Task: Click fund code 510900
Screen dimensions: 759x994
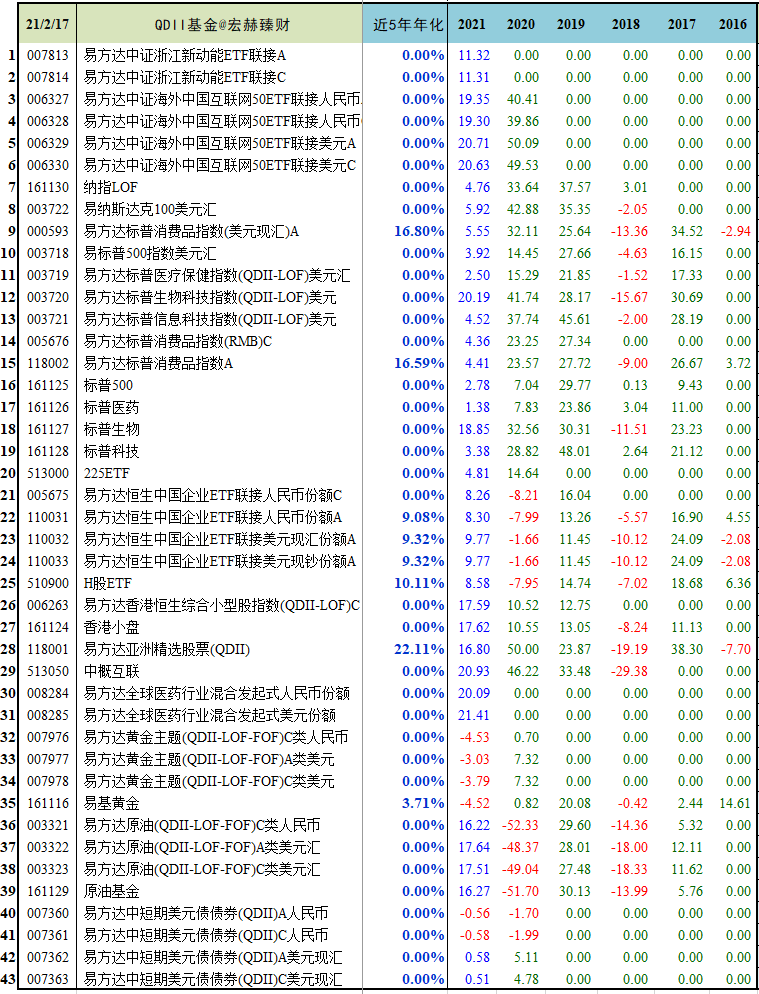Action: 48,583
